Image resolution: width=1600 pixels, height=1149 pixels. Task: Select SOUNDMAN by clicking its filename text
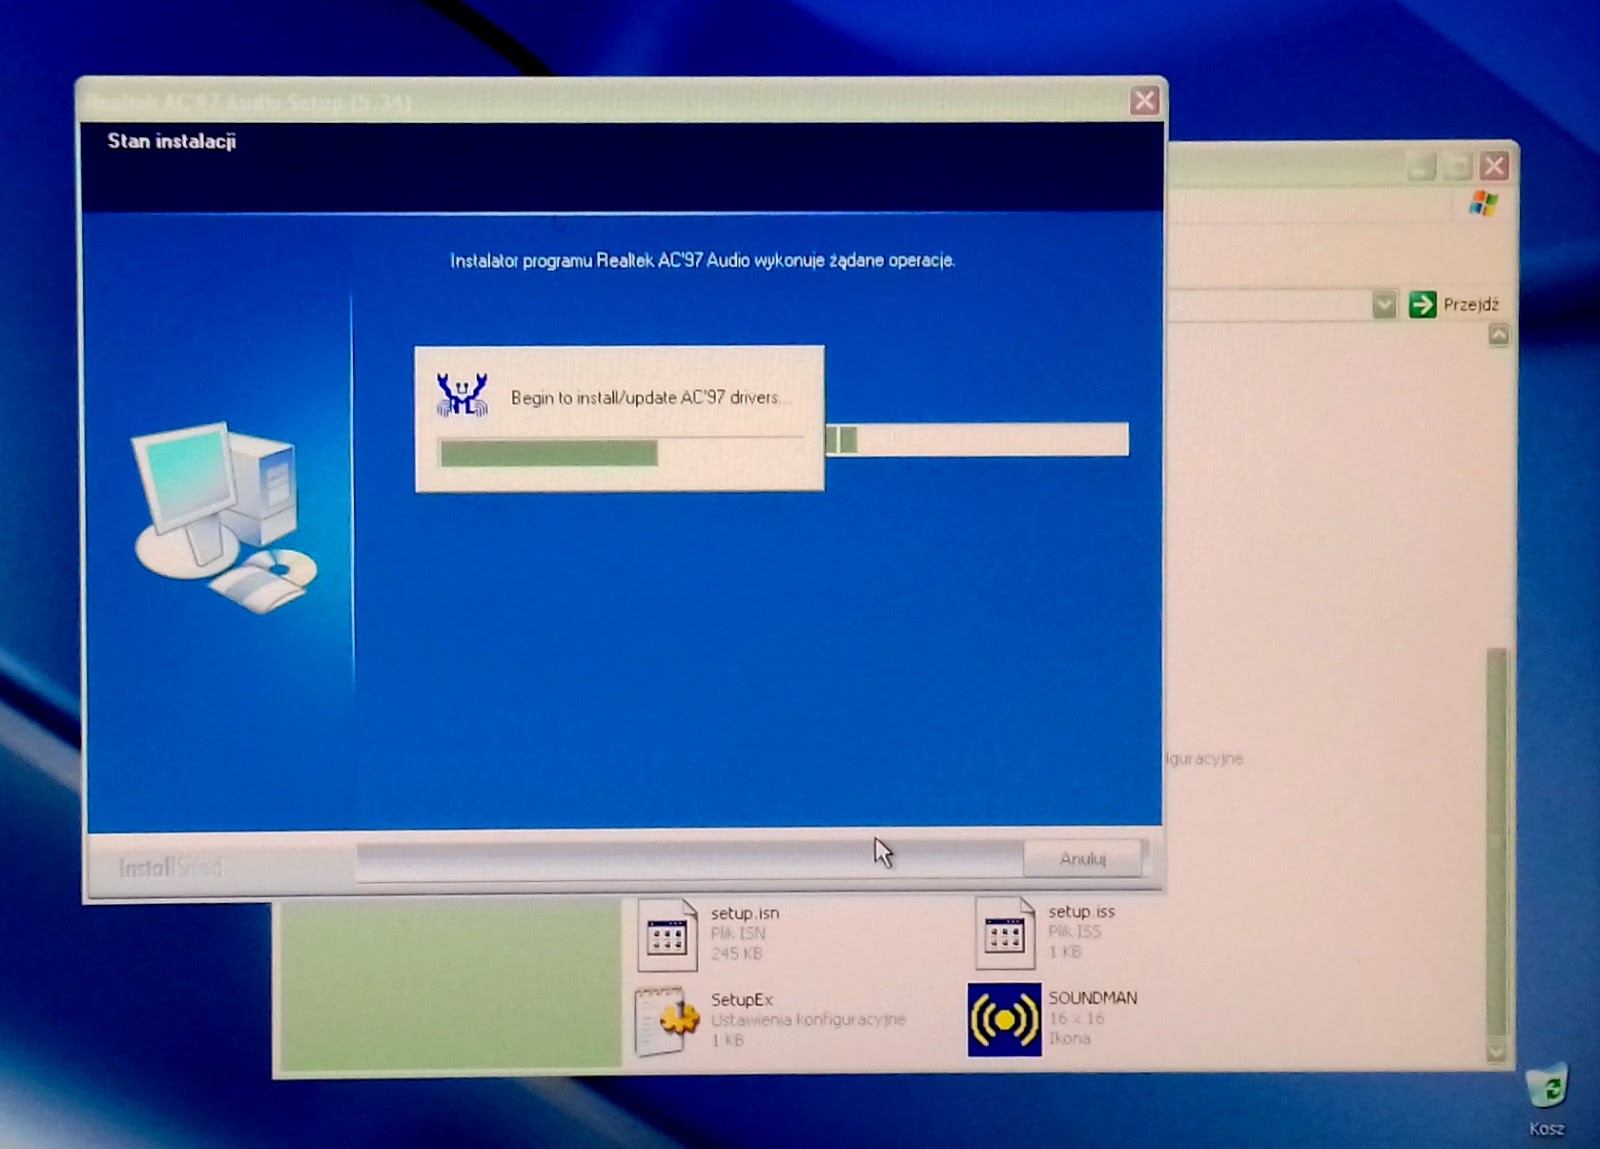point(1089,997)
